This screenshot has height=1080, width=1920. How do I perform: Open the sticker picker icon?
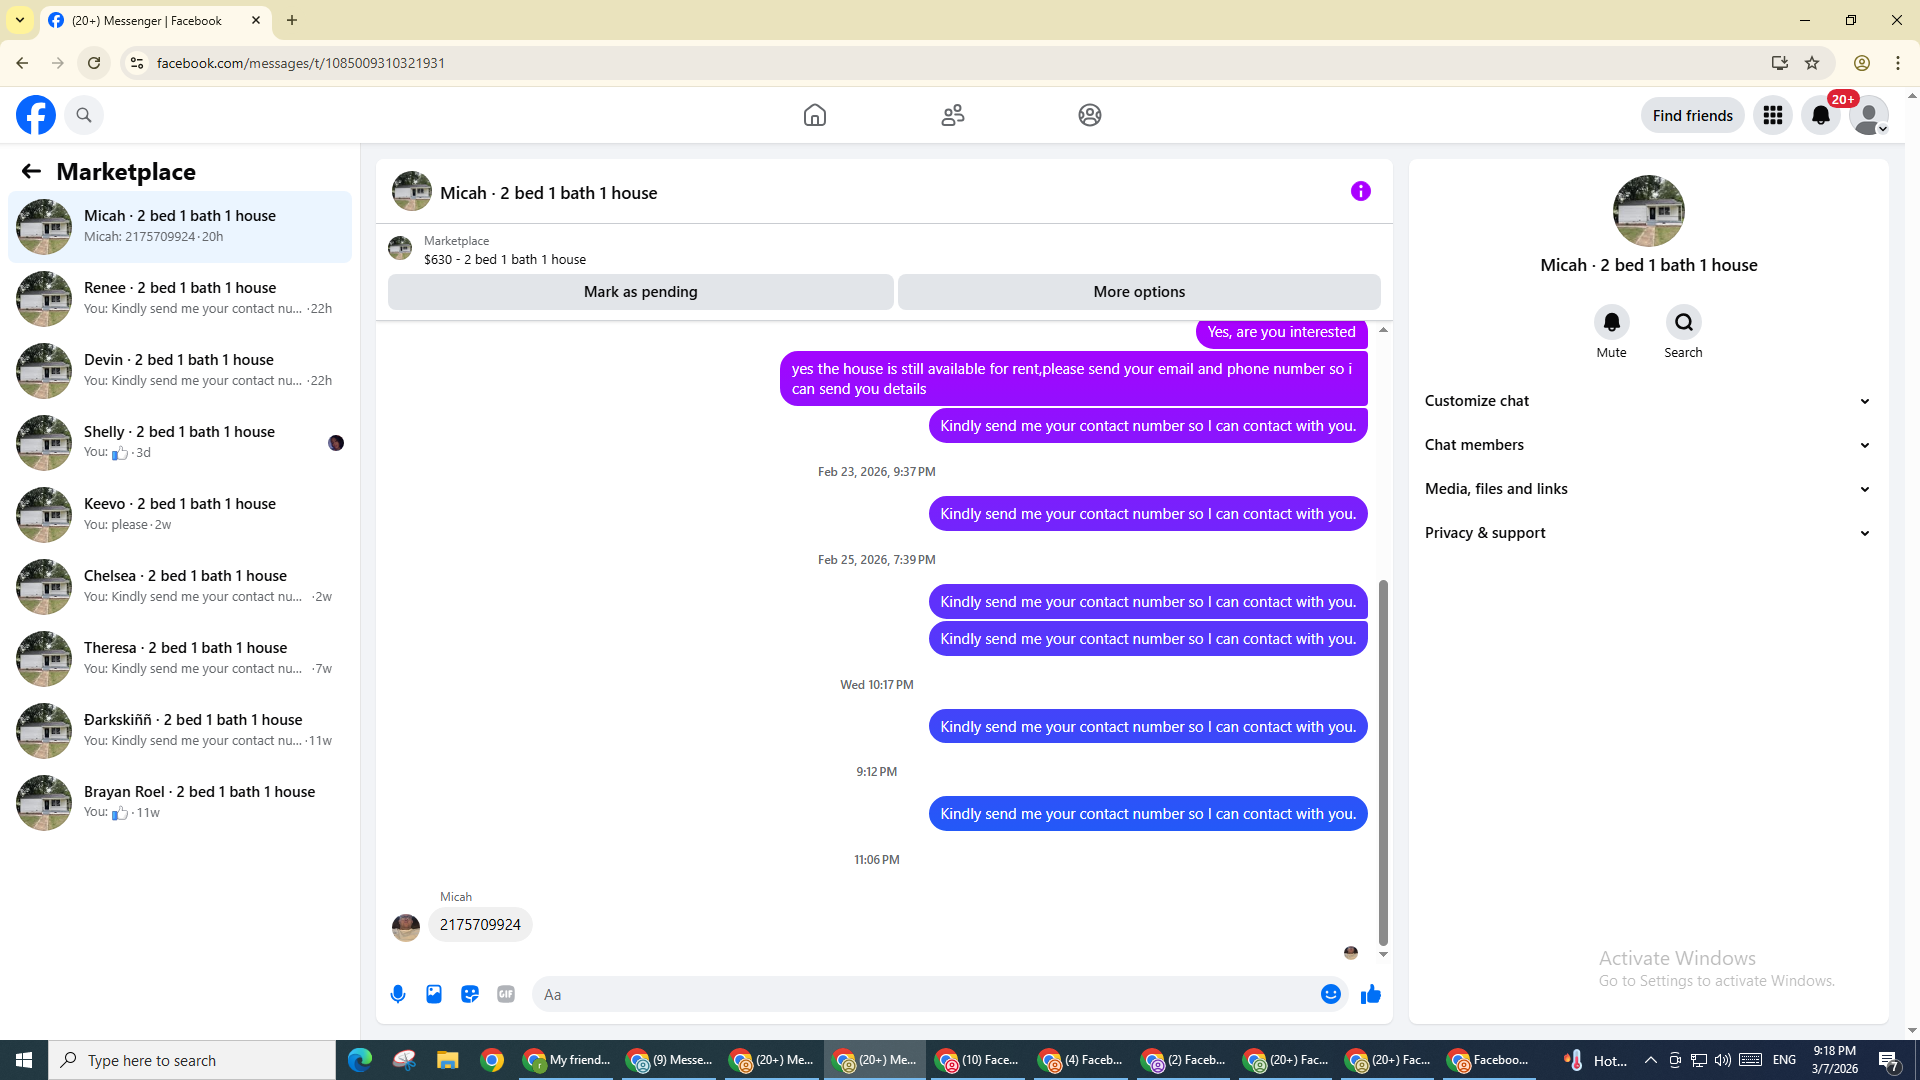tap(470, 994)
